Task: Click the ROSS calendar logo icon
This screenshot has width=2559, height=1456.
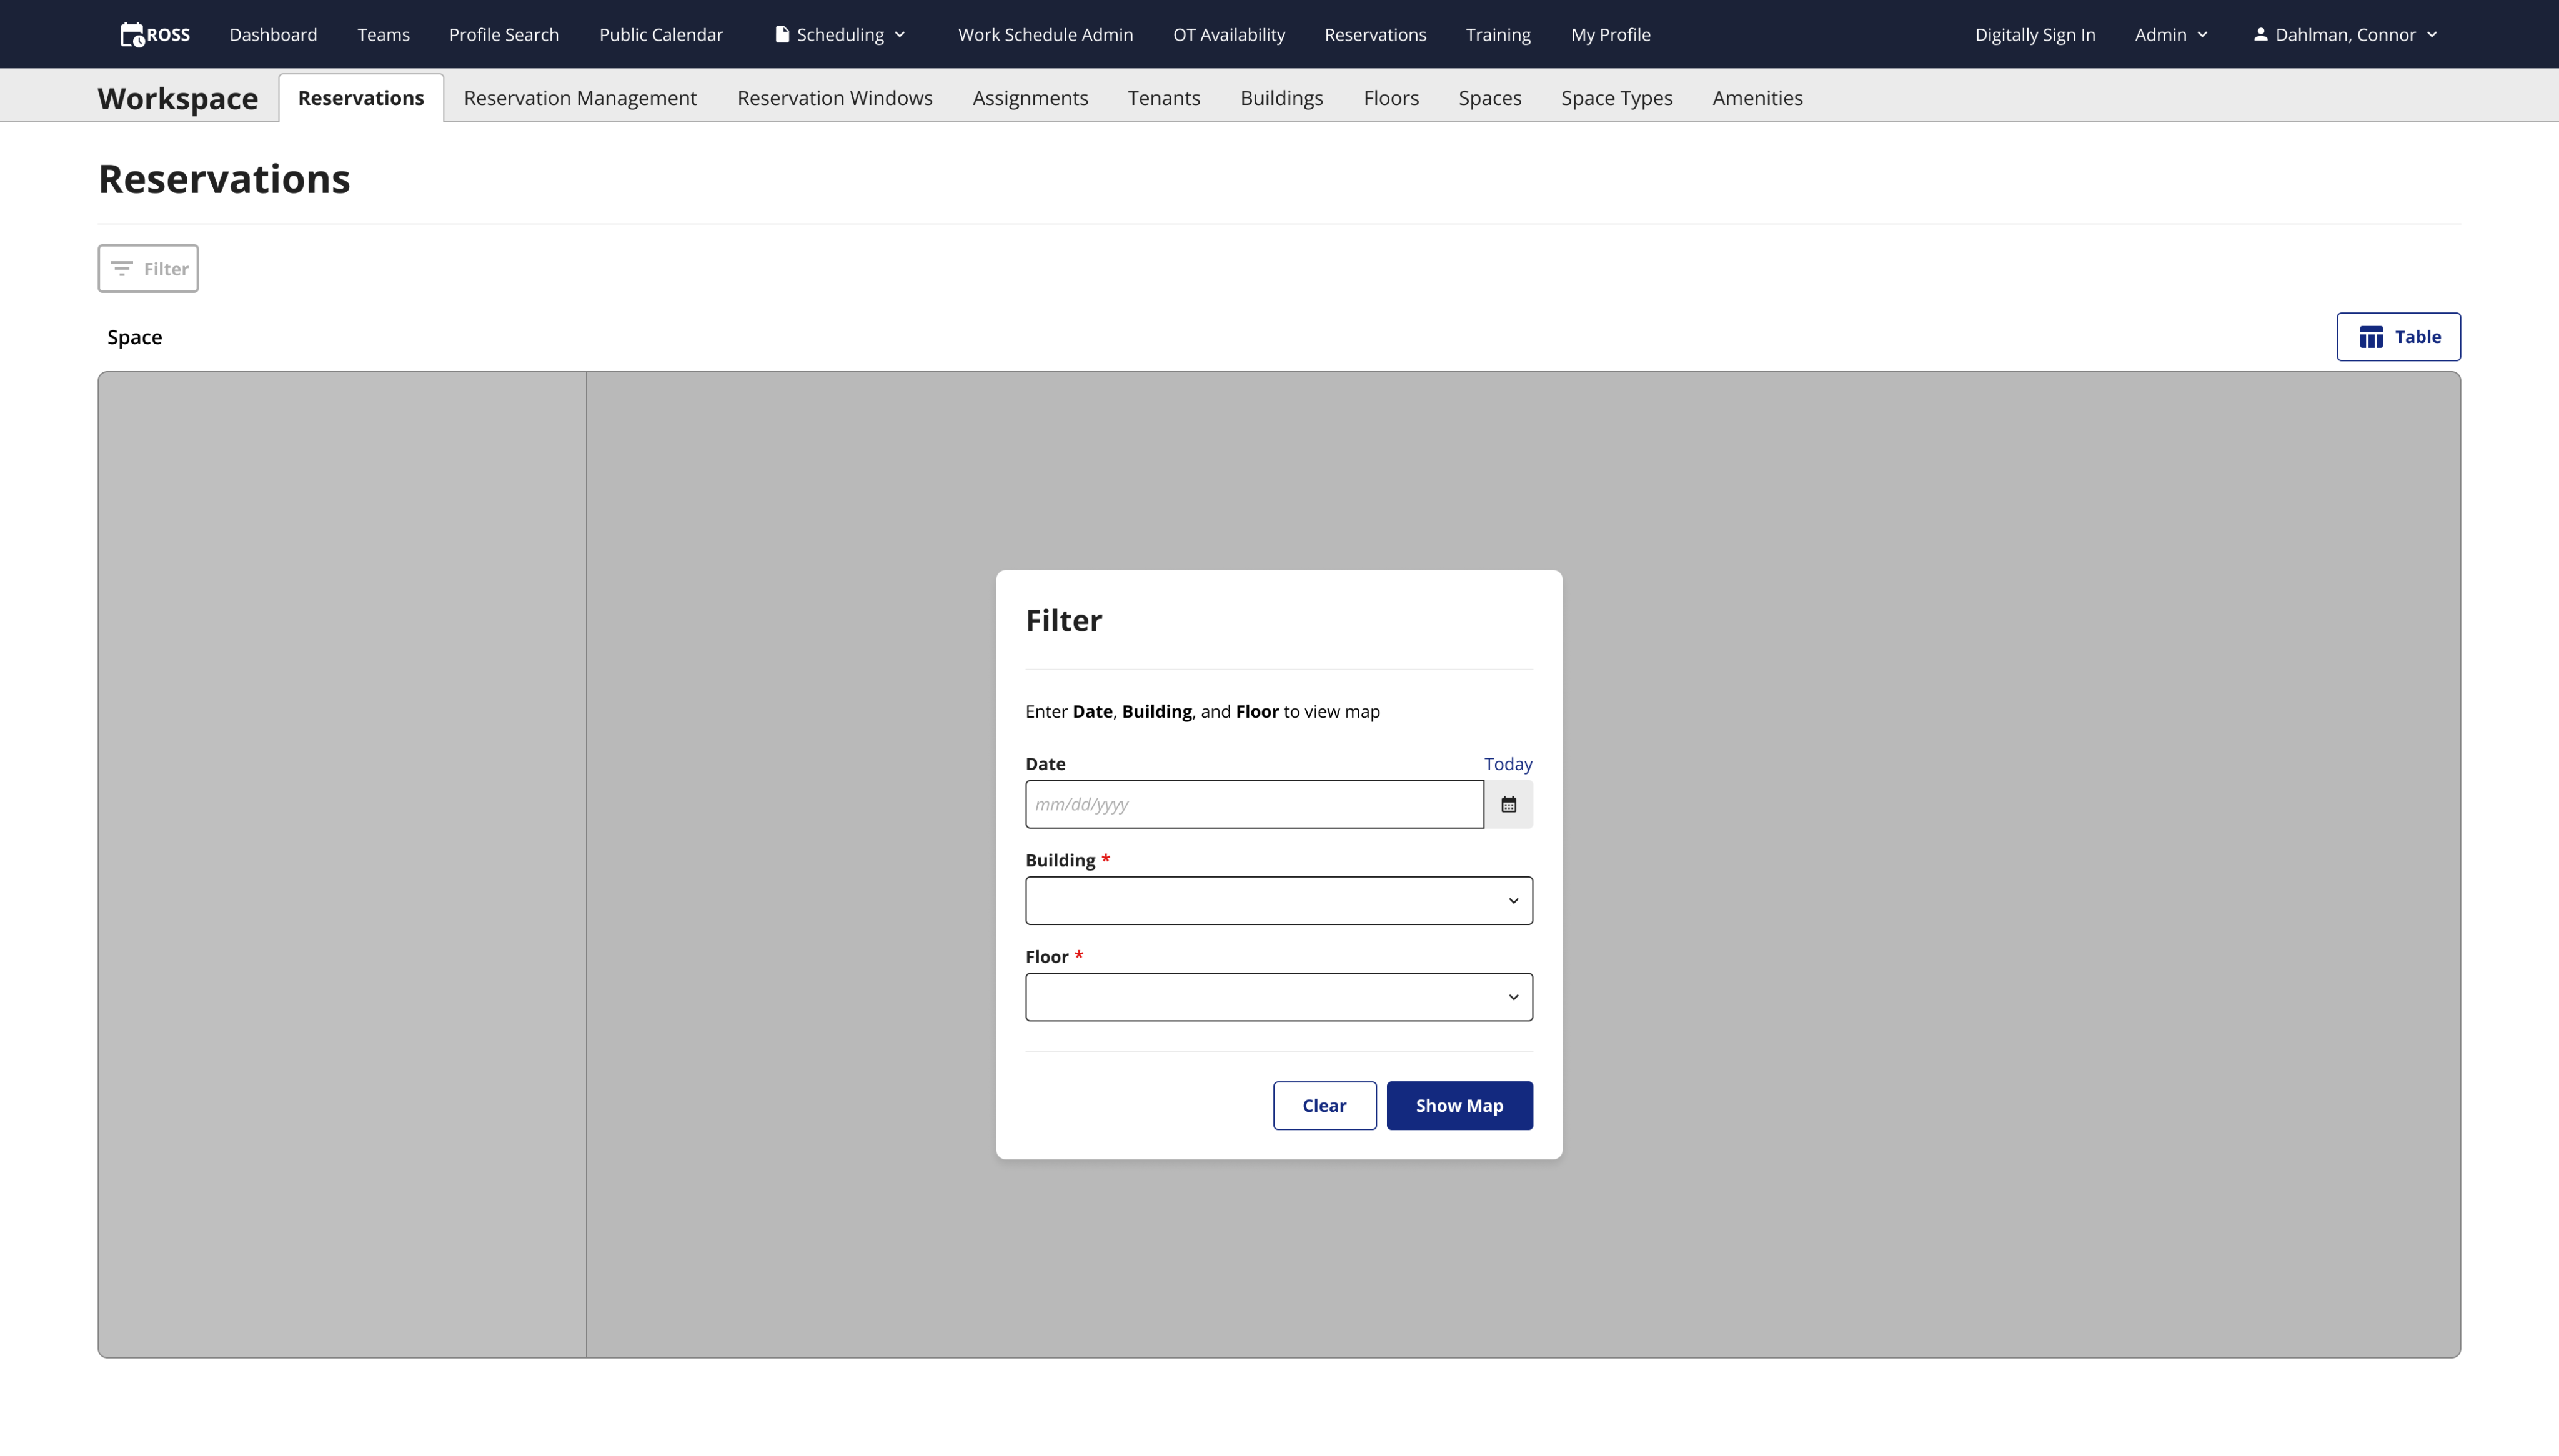Action: pos(132,35)
